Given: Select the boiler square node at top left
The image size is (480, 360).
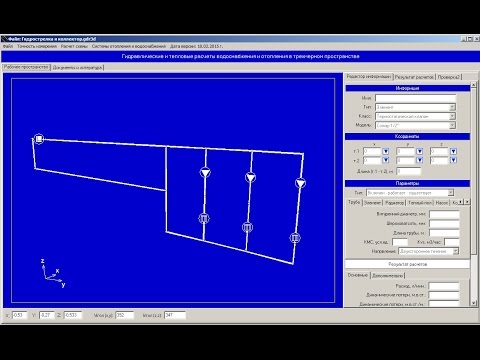Looking at the screenshot, I should click(39, 139).
